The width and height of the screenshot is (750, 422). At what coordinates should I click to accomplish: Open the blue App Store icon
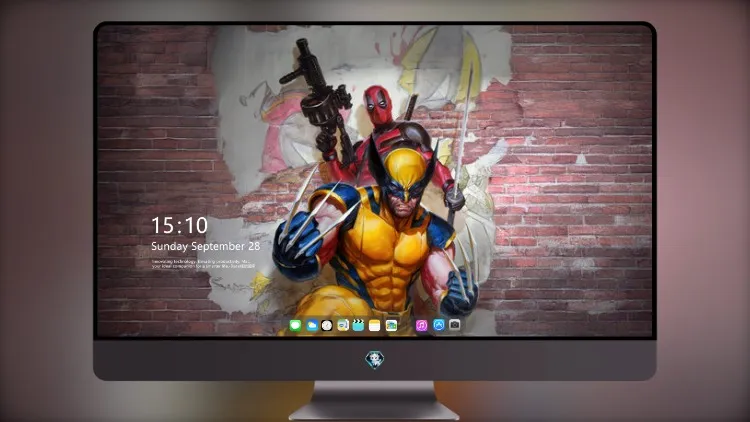coord(439,325)
